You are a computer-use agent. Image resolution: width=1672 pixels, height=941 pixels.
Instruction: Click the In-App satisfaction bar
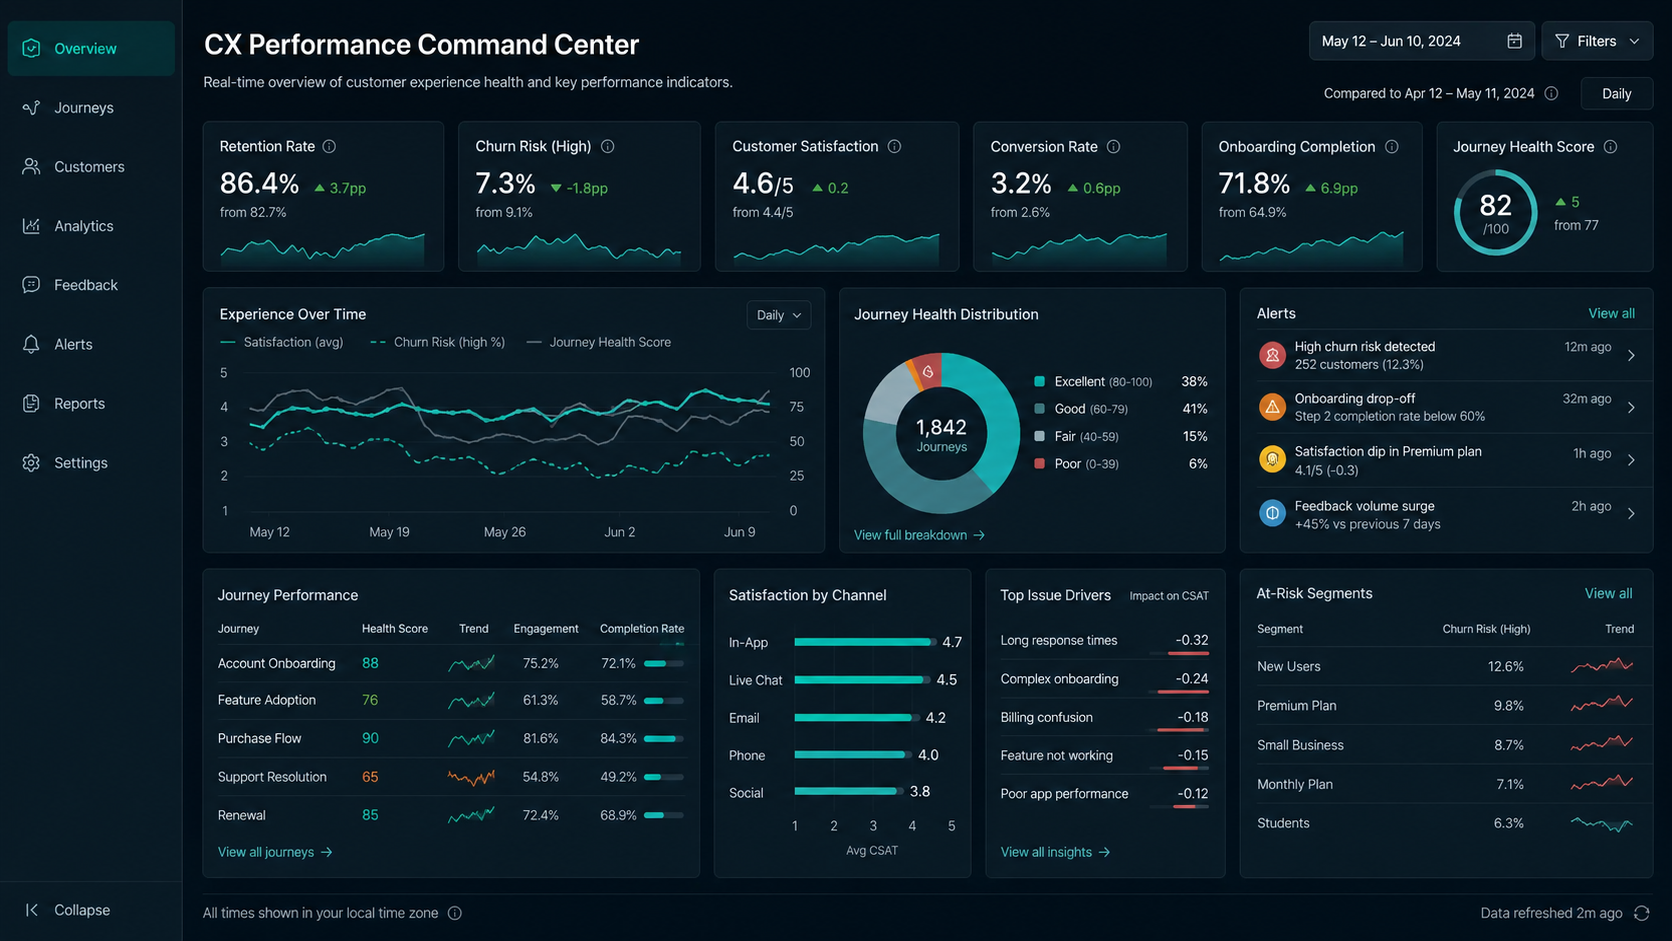(x=865, y=642)
